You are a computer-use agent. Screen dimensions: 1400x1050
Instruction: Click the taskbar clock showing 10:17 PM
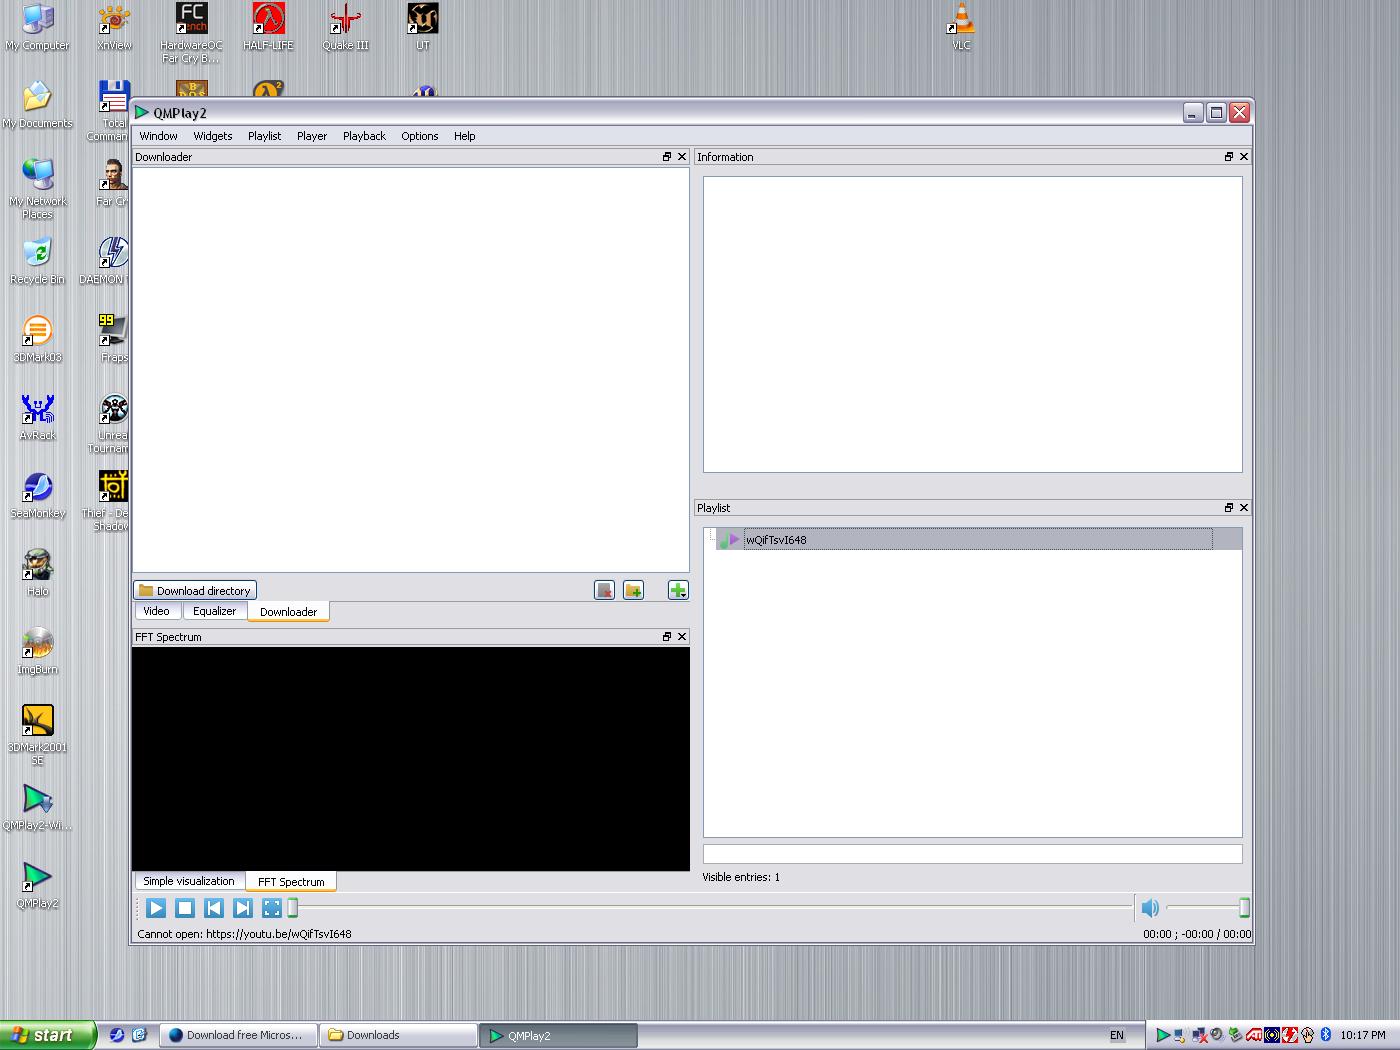pos(1363,1035)
